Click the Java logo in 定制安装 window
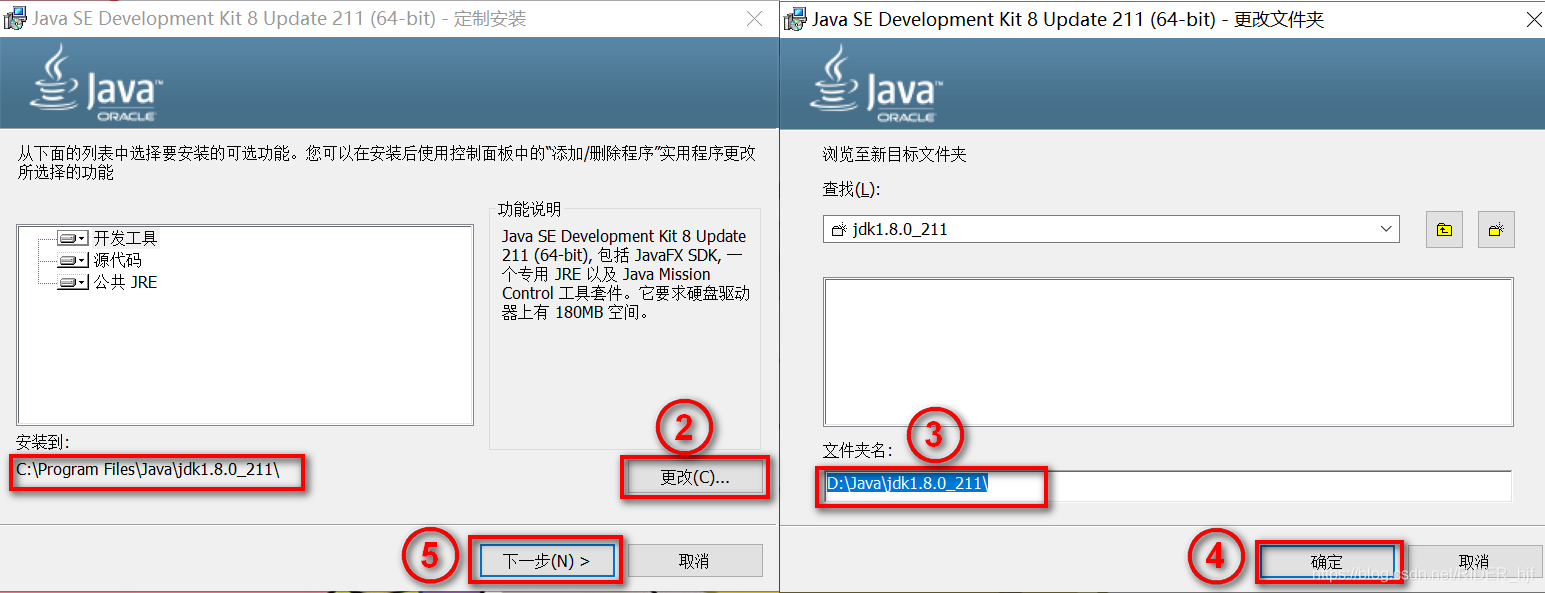The image size is (1545, 593). pyautogui.click(x=96, y=83)
